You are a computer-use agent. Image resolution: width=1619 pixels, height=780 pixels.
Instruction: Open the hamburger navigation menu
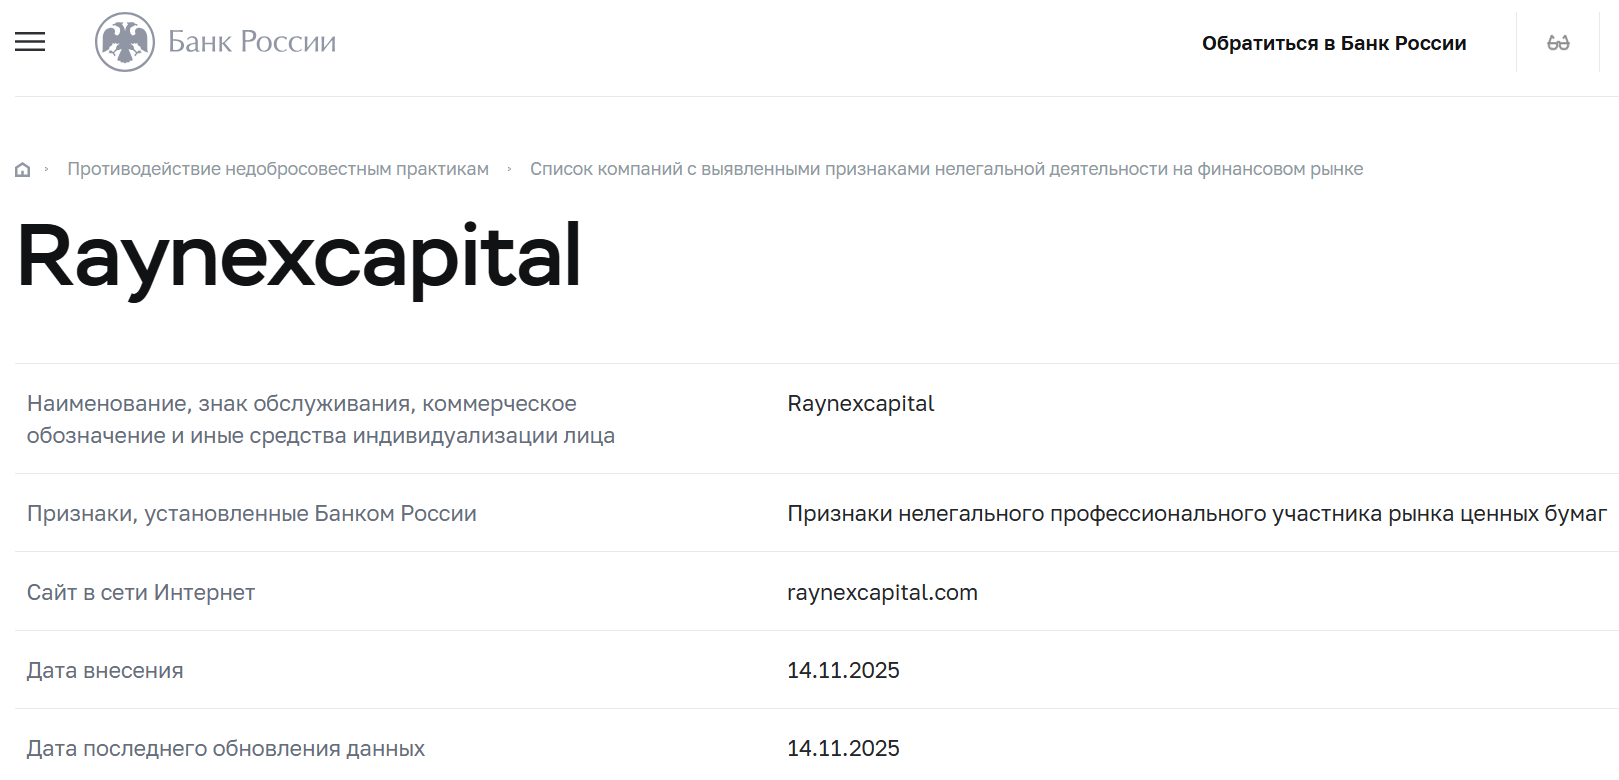pos(30,42)
